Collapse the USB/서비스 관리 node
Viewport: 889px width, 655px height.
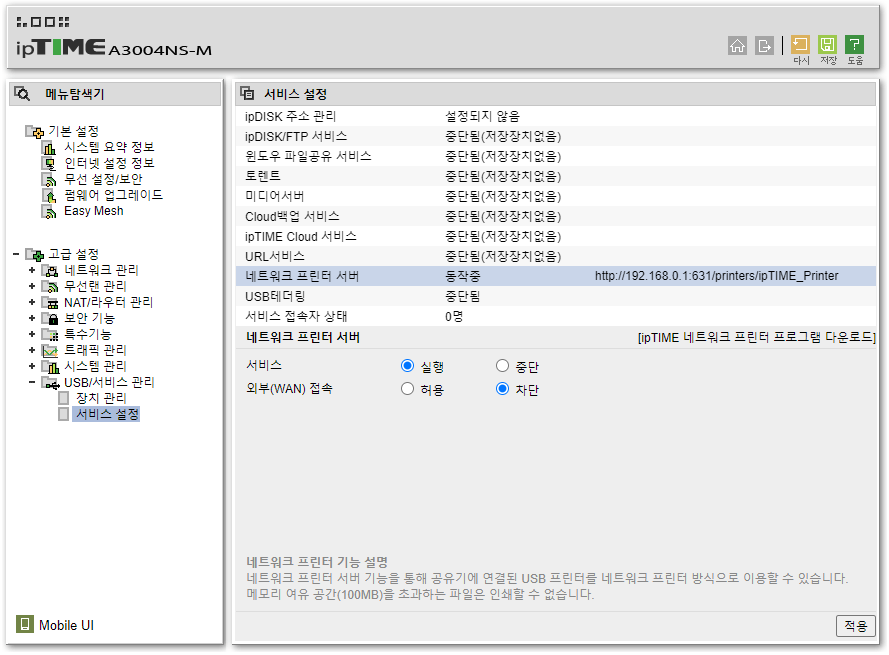tap(32, 382)
